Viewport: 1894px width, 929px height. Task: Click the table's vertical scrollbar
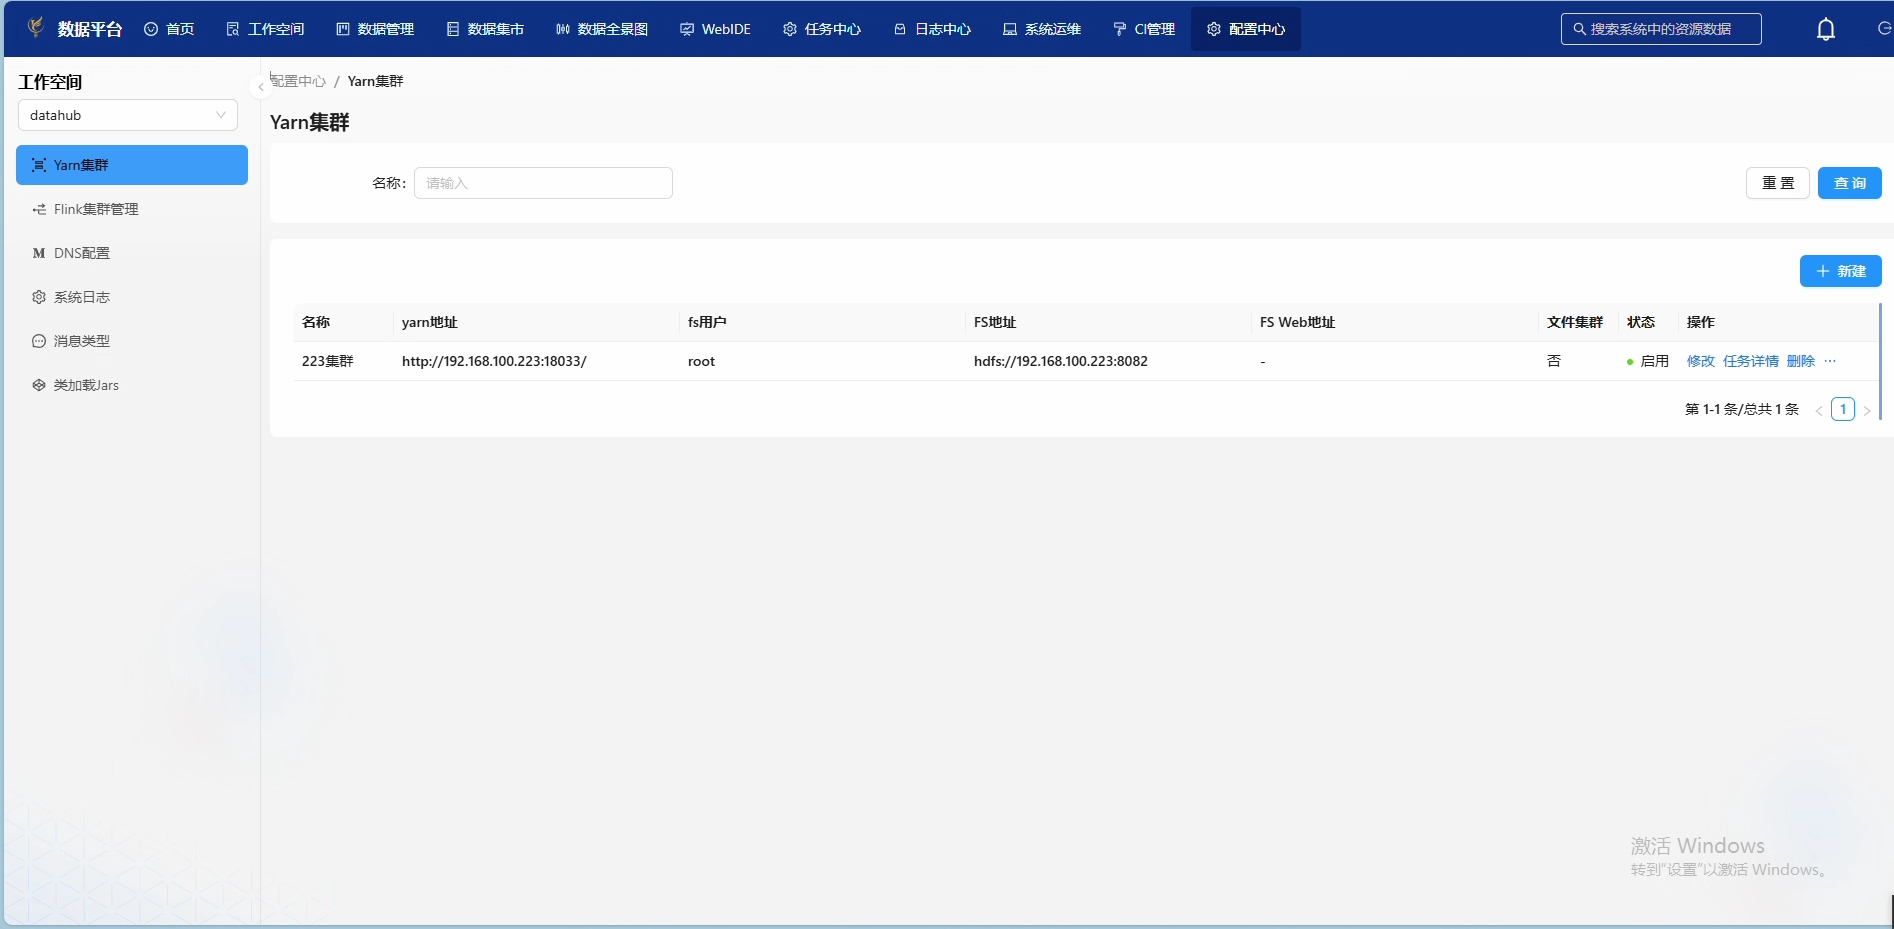pos(1881,361)
